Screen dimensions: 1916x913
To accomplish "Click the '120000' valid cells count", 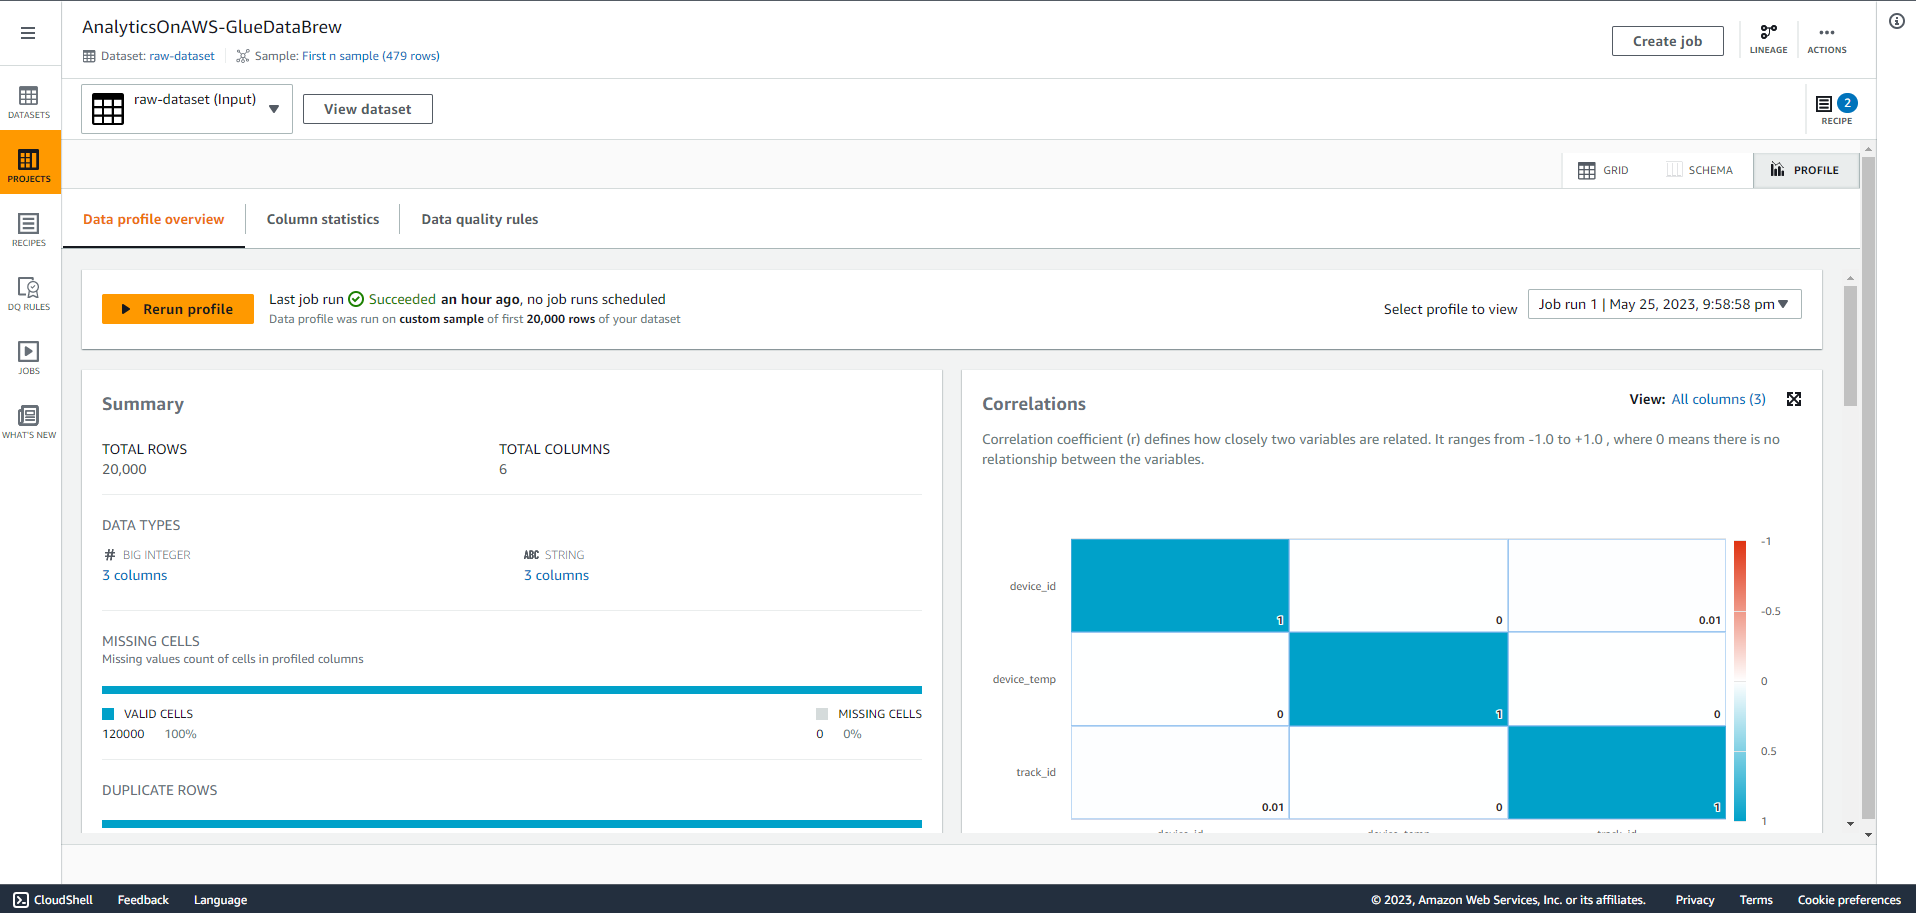I will coord(123,734).
